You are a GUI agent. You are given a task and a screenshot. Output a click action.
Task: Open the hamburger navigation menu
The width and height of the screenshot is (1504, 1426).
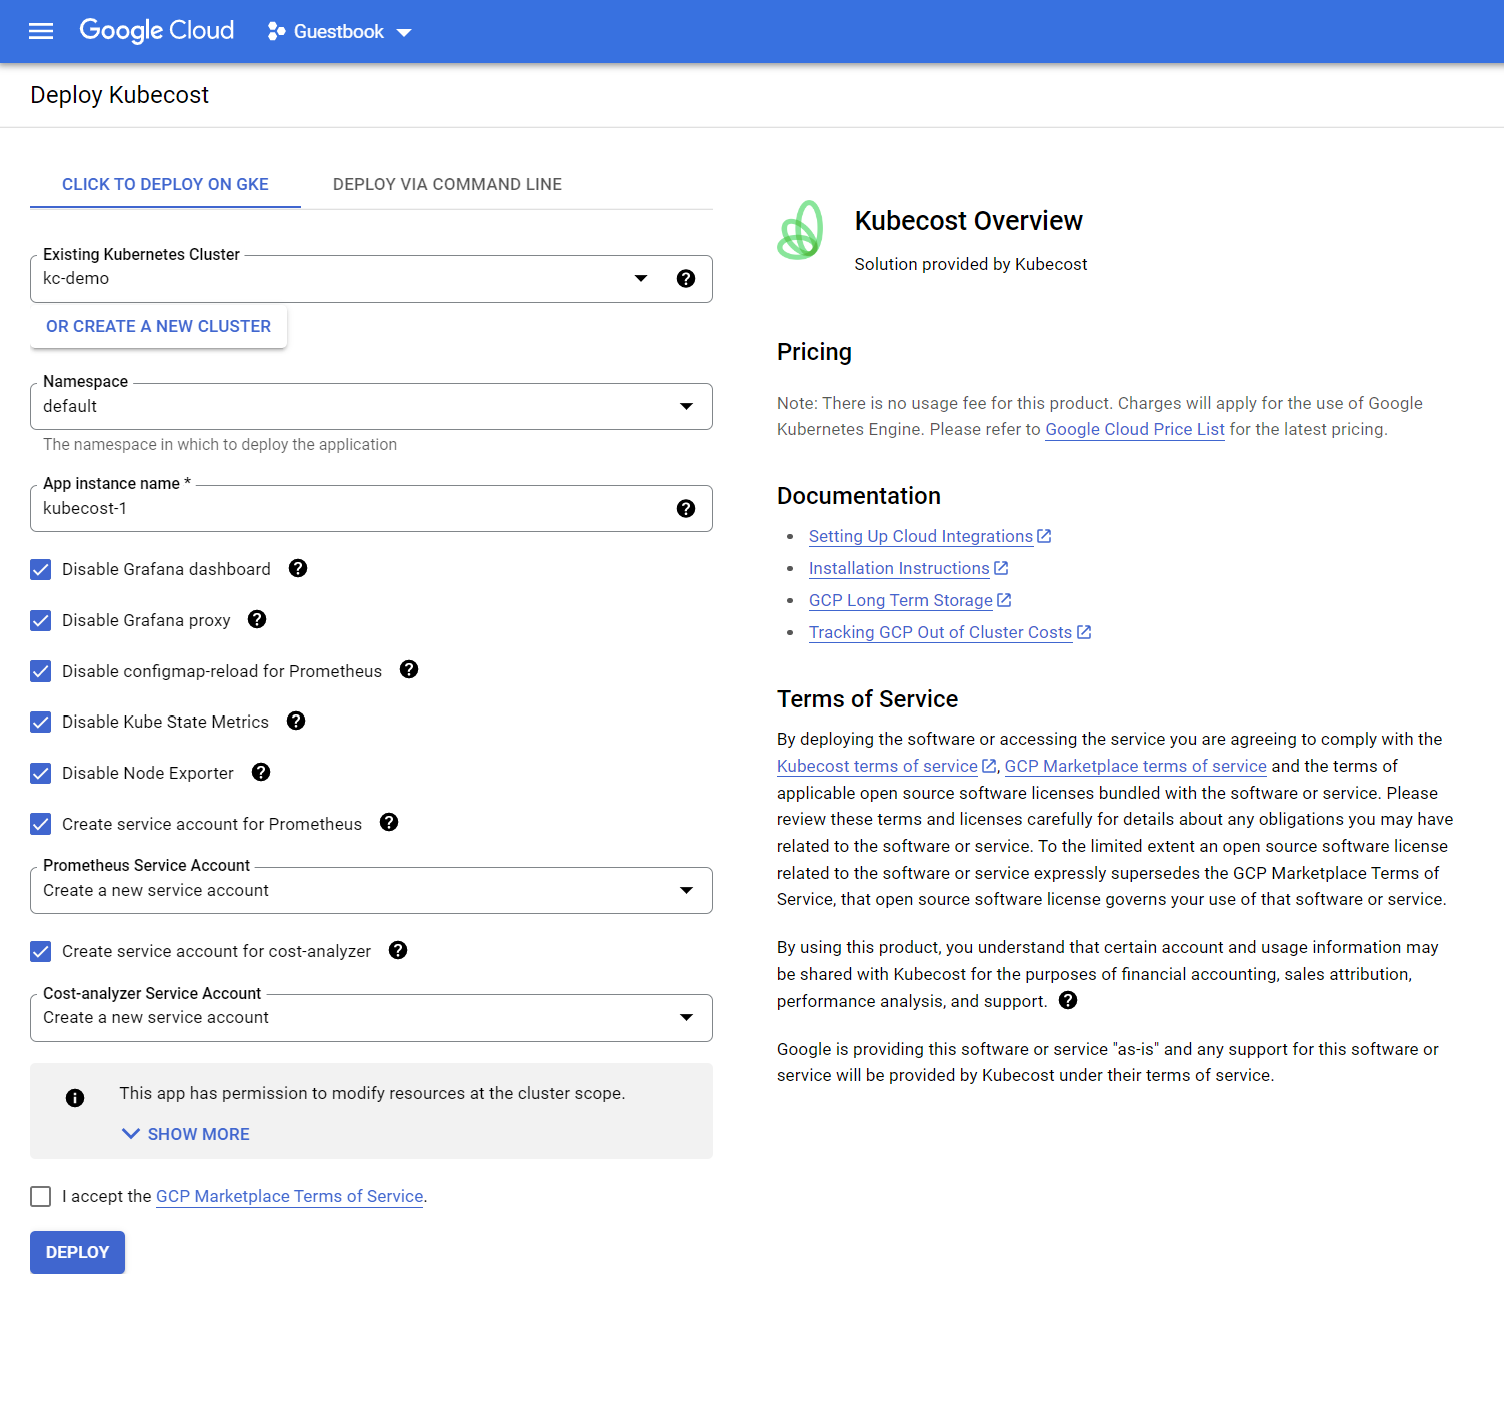pos(41,31)
